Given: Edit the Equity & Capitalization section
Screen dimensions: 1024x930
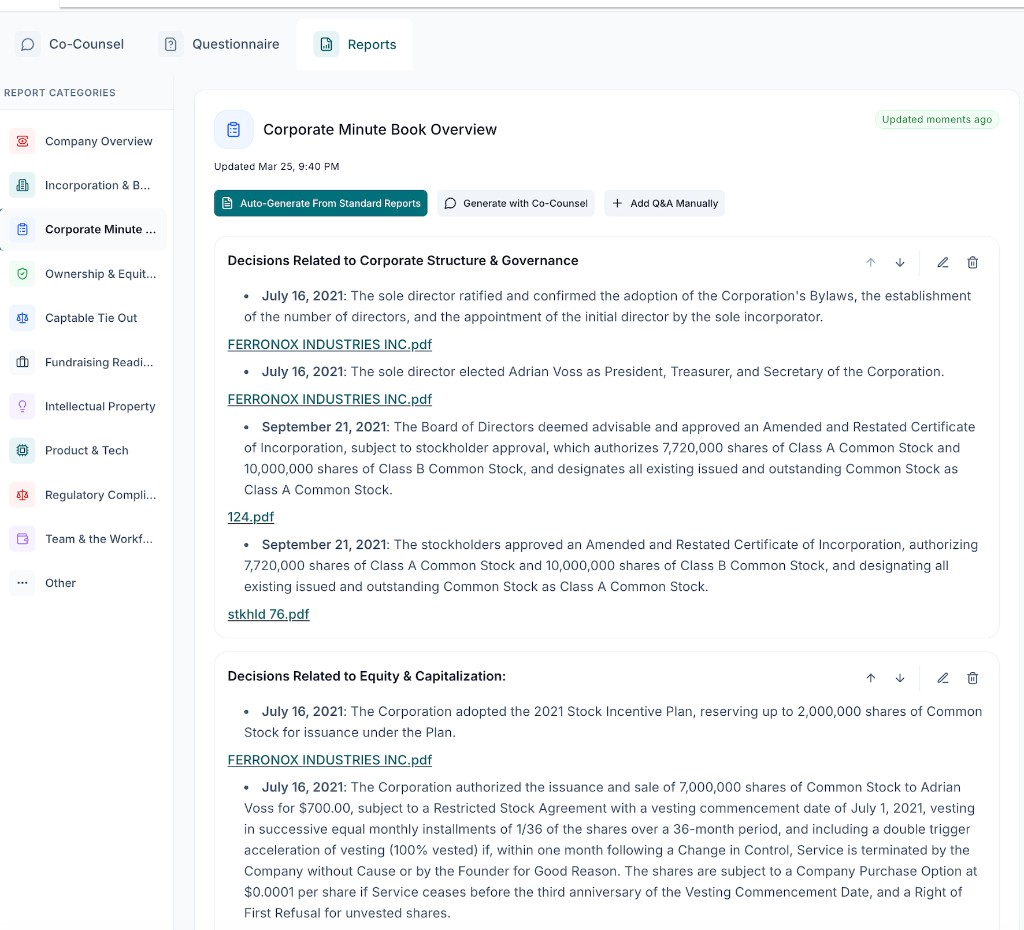Looking at the screenshot, I should tap(942, 678).
